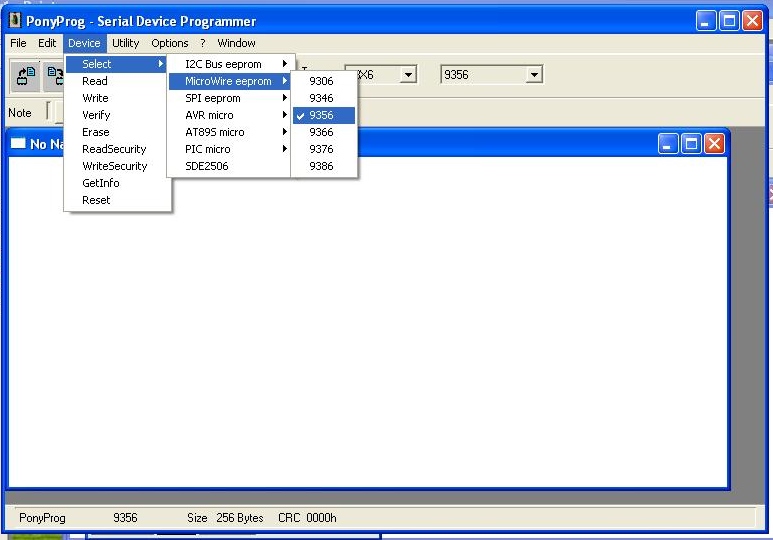Open the 9356 device type dropdown
This screenshot has height=540, width=773.
[x=534, y=75]
